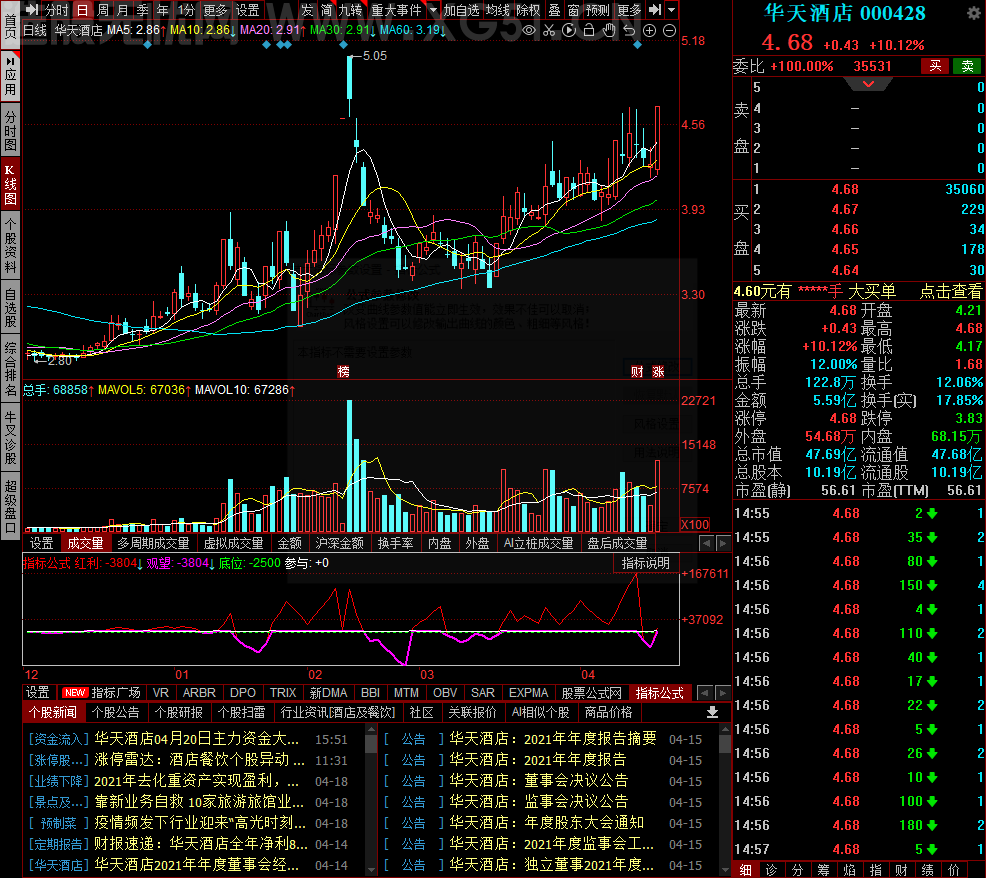Click 点击查看 in large order banner
986x878 pixels.
tap(950, 291)
